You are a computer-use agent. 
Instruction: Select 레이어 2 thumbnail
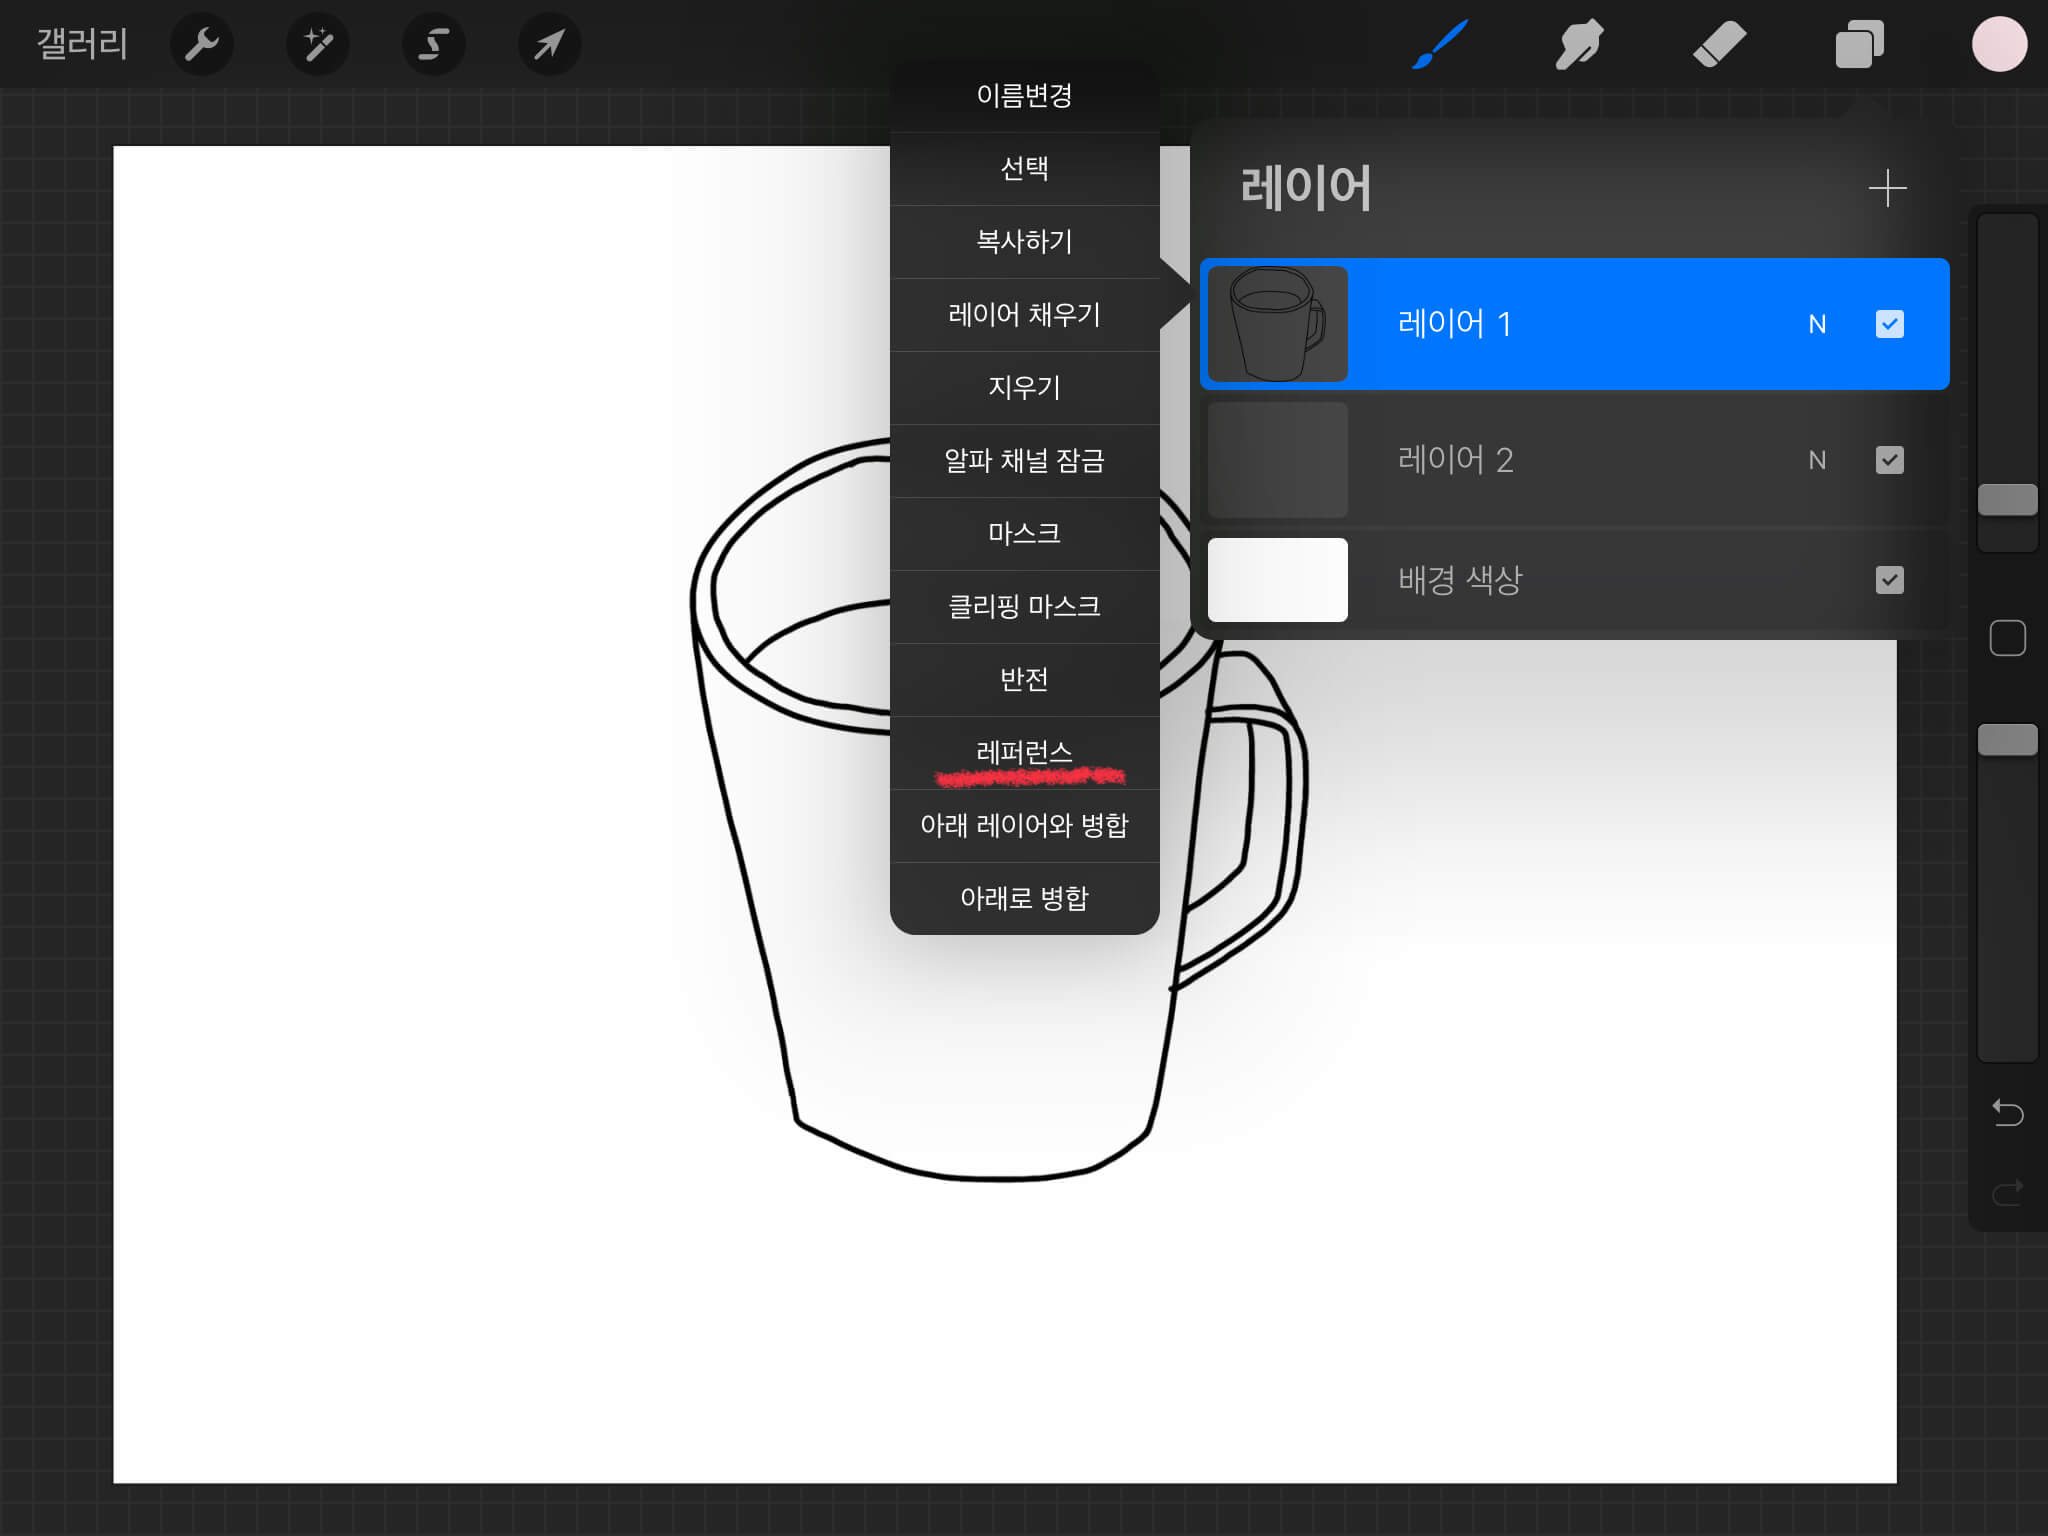pyautogui.click(x=1277, y=460)
